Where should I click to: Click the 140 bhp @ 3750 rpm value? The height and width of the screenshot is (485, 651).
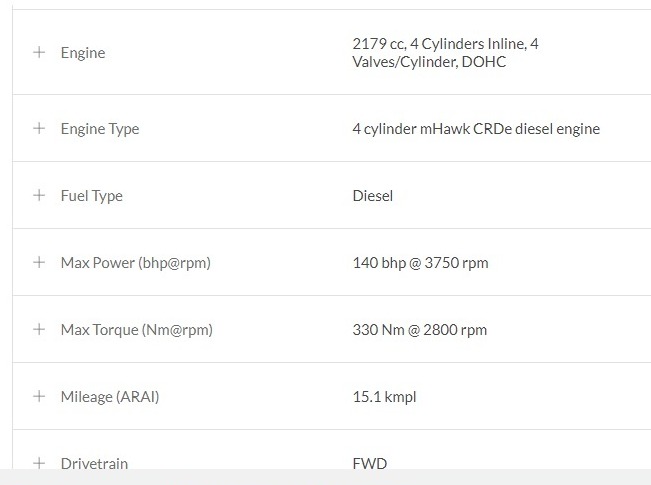click(421, 263)
